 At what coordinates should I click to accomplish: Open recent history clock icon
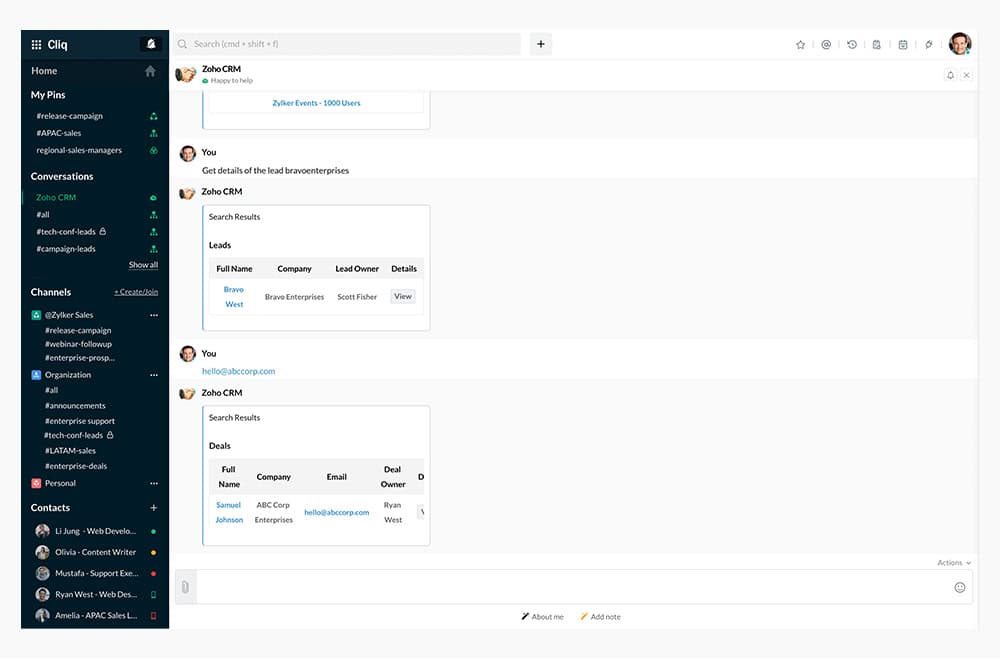[x=851, y=45]
